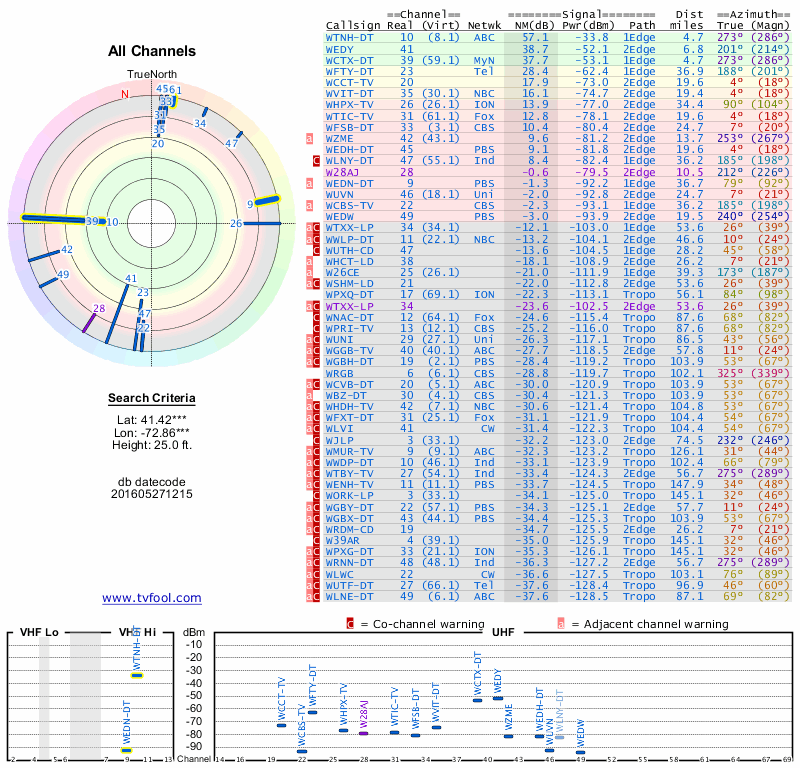Select WCCT-TV callsign in the table
800x768 pixels.
pyautogui.click(x=349, y=83)
